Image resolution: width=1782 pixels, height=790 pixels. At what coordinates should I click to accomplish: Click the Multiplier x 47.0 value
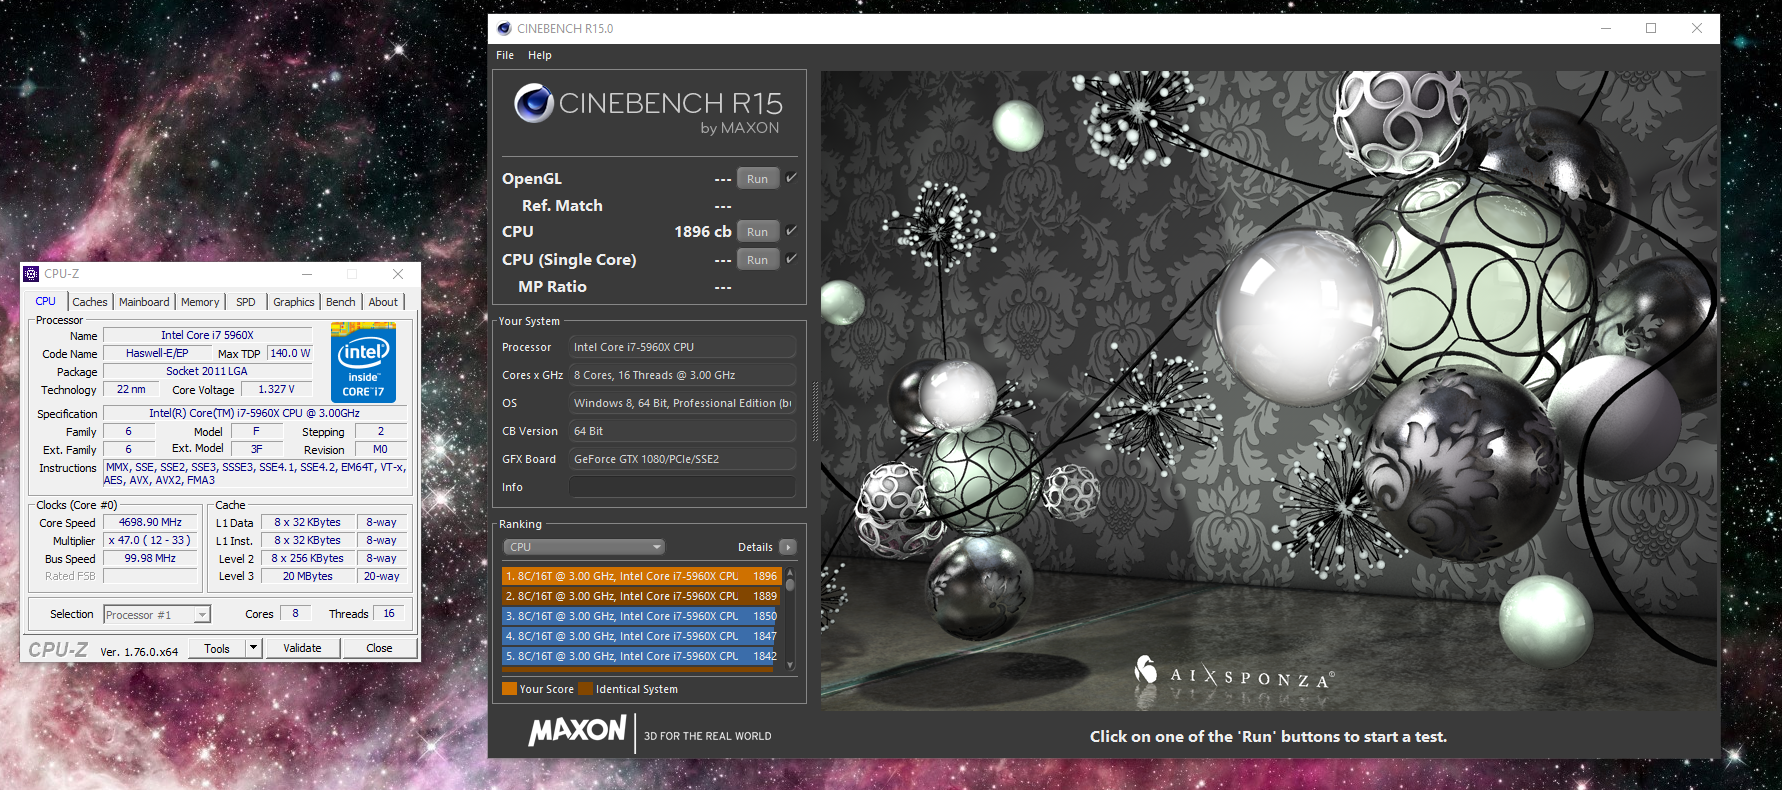(150, 540)
